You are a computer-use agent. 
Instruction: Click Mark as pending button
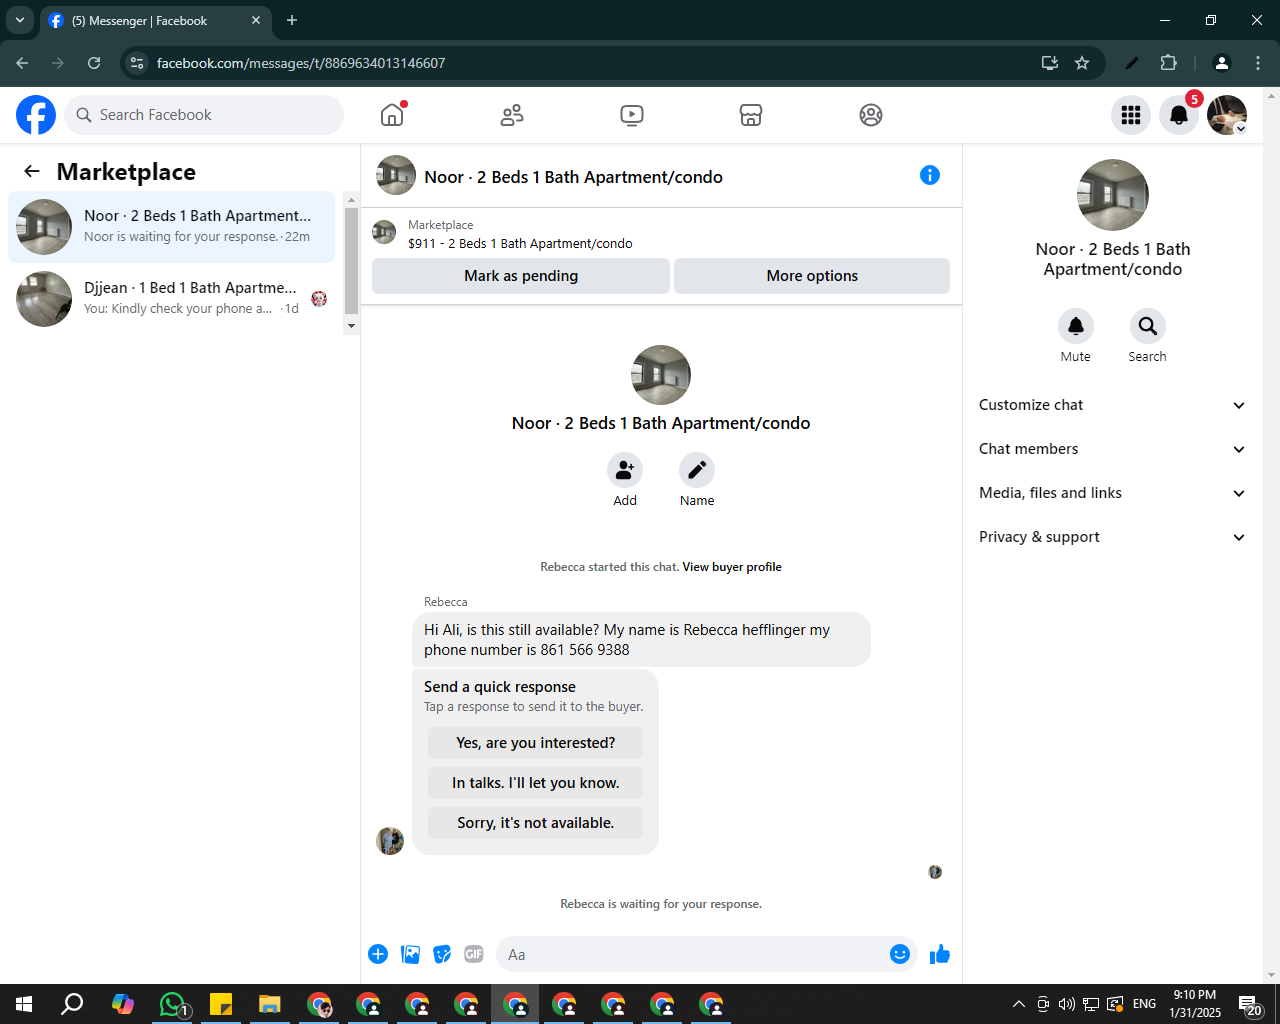[521, 276]
